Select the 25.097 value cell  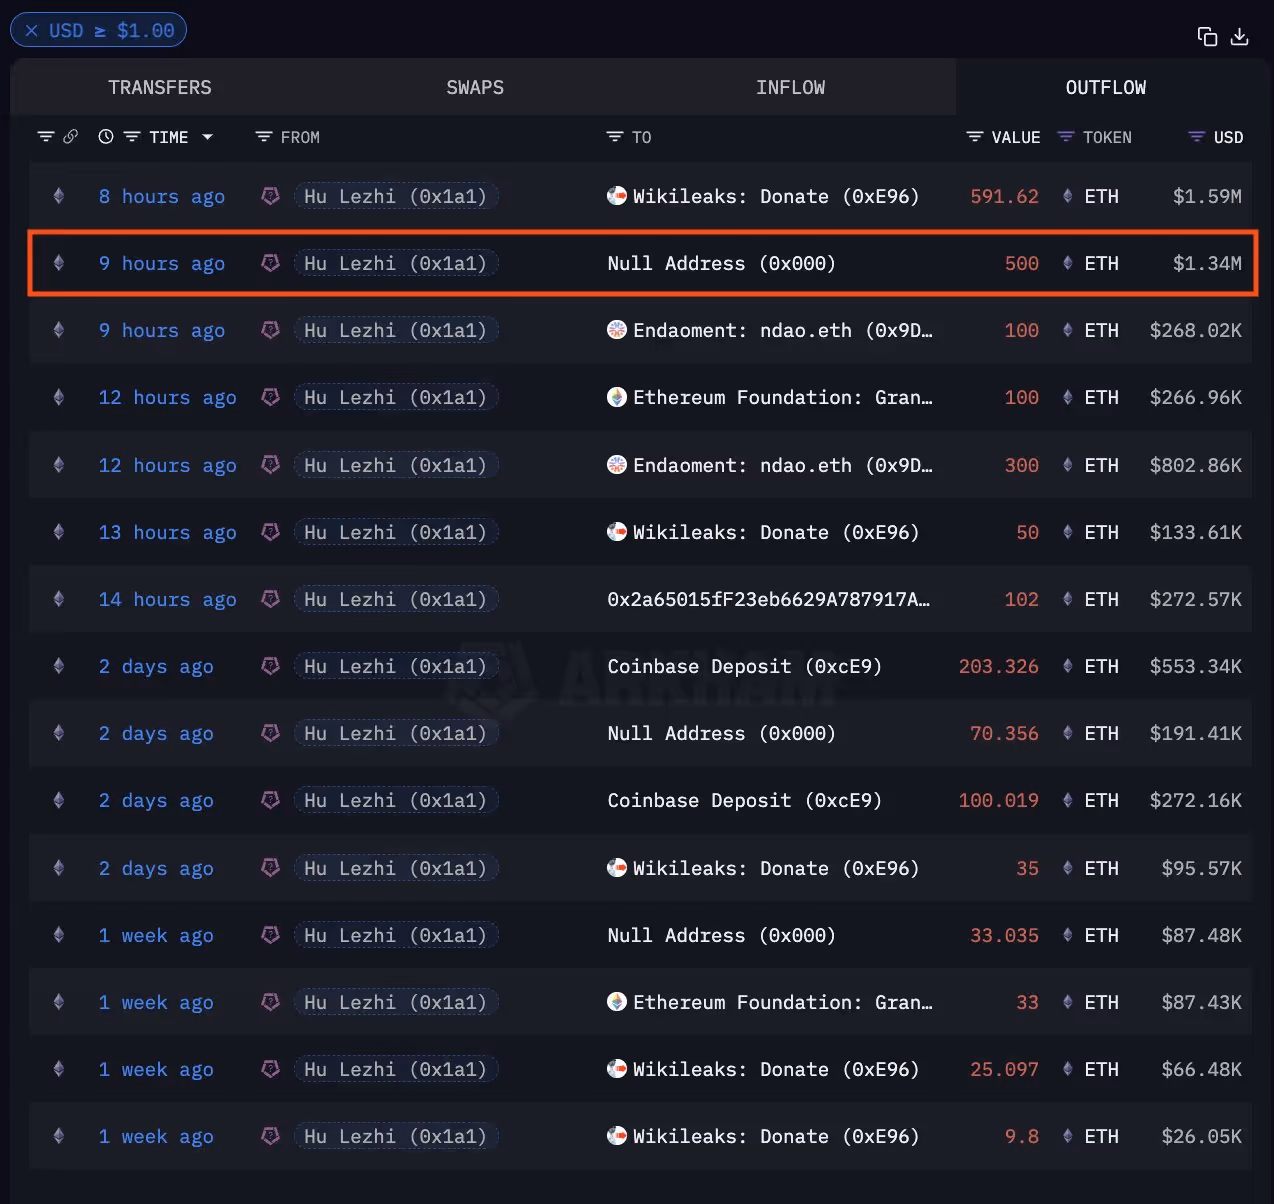1004,1070
